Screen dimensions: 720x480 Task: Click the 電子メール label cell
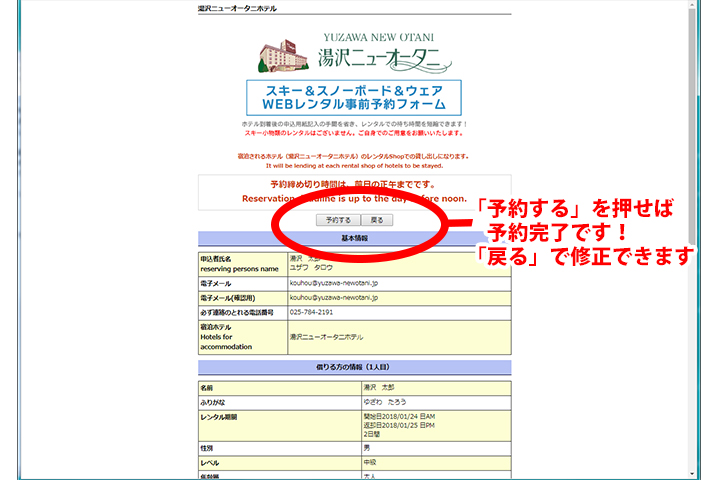pos(243,283)
